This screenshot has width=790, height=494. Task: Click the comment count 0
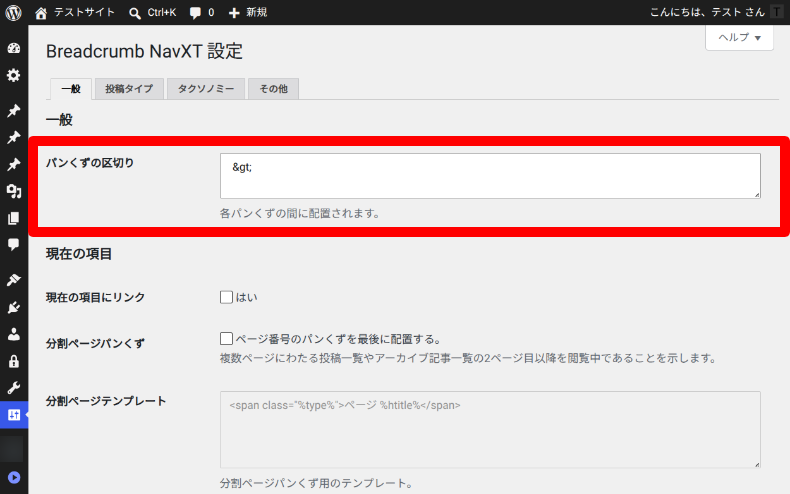click(x=211, y=13)
